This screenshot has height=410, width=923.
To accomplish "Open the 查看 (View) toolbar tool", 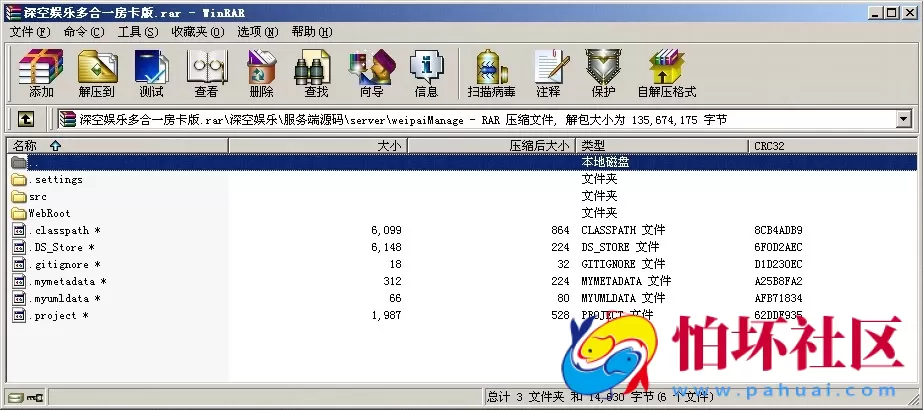I will coord(206,73).
